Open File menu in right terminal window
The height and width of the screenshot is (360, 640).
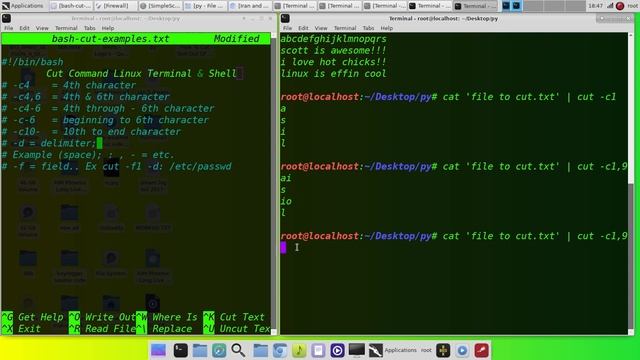coord(287,28)
